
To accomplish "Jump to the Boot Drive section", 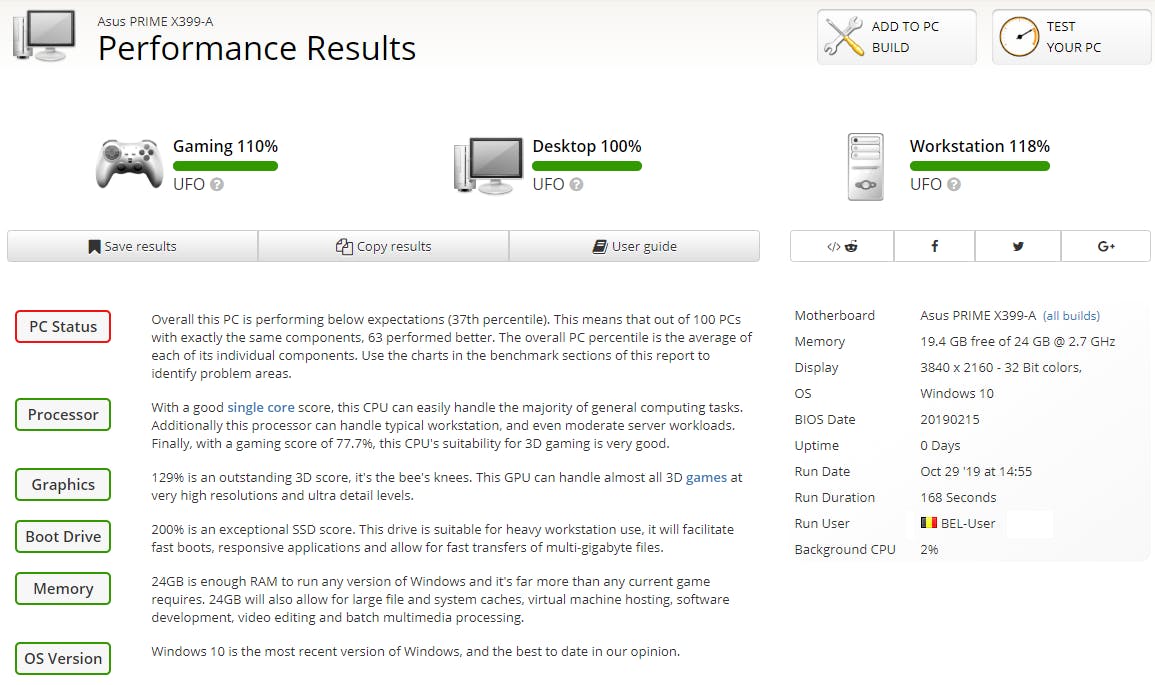I will coord(63,536).
